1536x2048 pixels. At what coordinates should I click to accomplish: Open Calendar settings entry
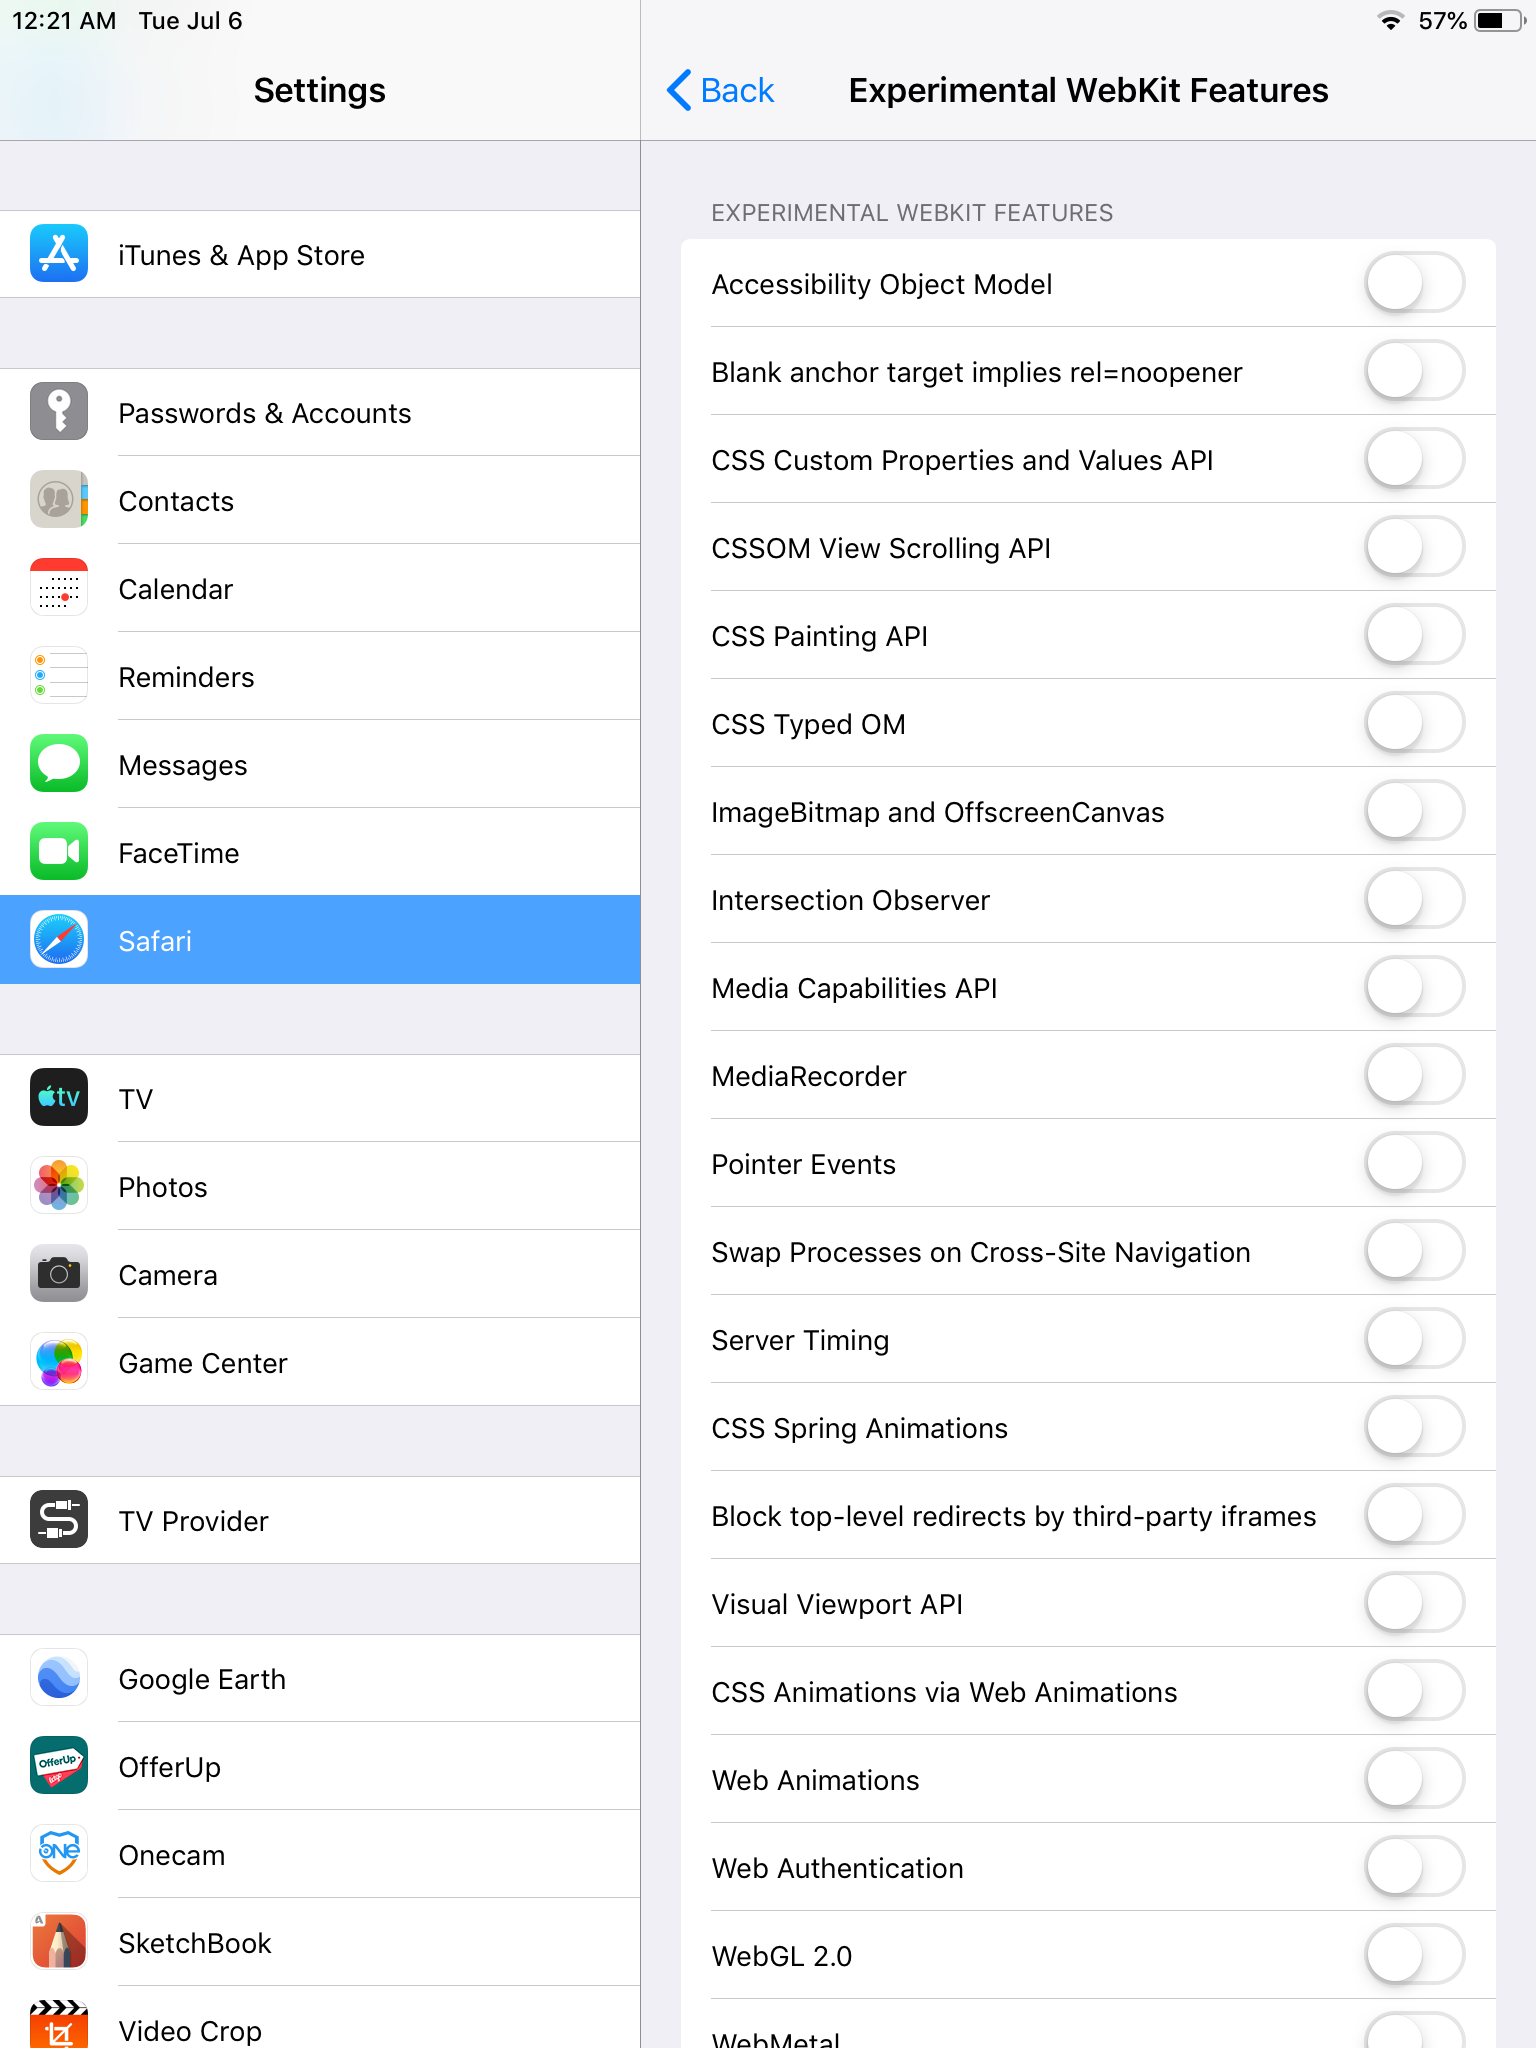[x=320, y=588]
